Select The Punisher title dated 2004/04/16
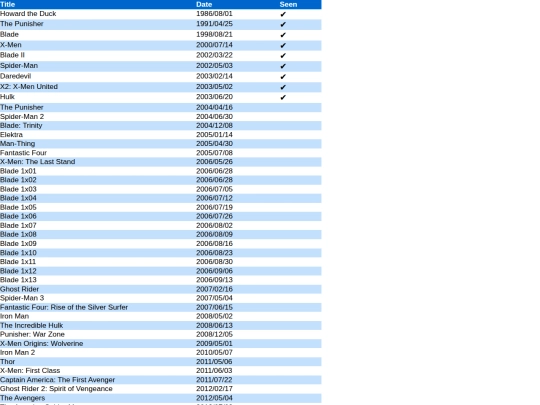Viewport: 540px width, 405px height. pos(22,107)
